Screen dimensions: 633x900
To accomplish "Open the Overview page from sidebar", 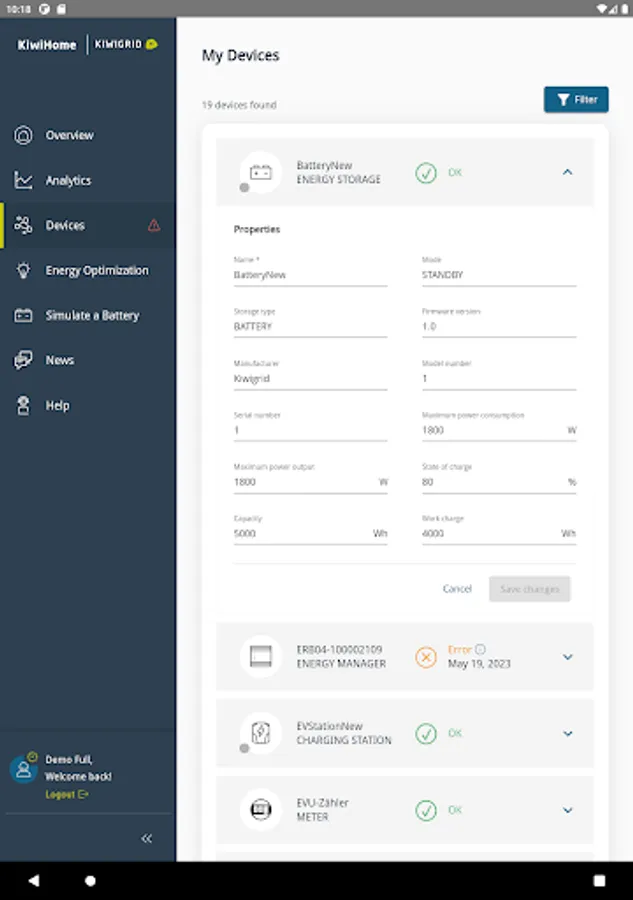I will tap(88, 135).
